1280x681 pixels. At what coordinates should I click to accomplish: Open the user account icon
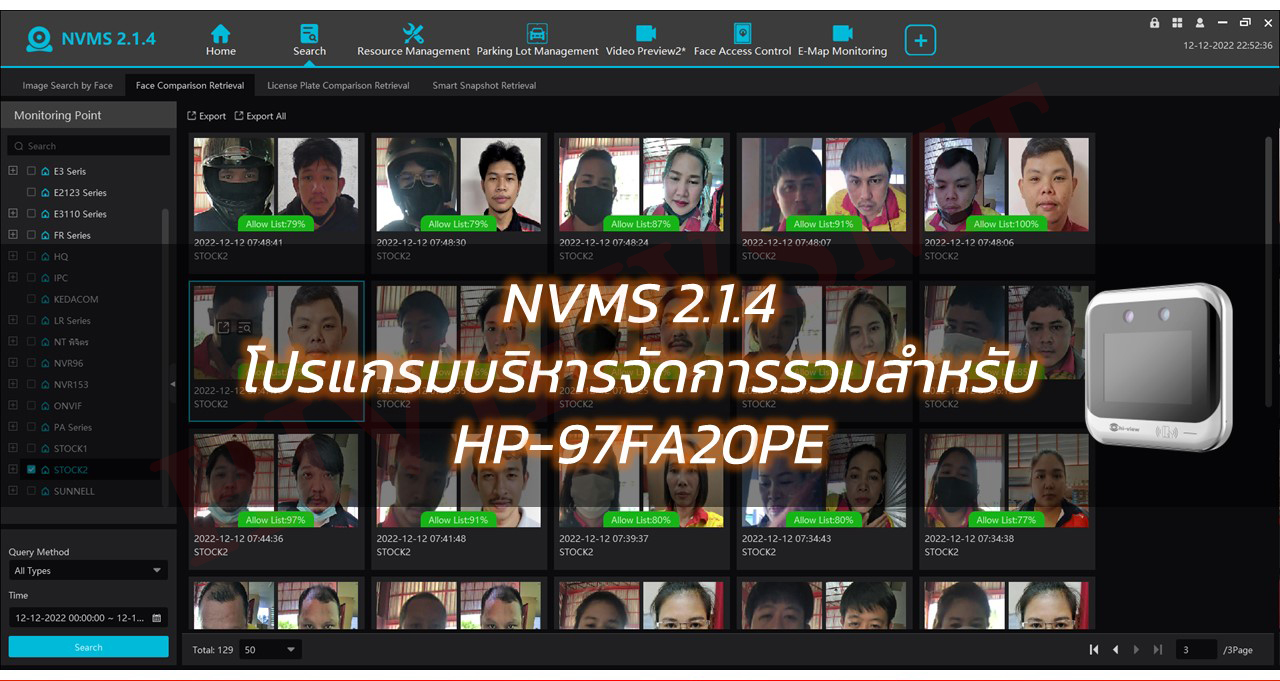point(1200,23)
